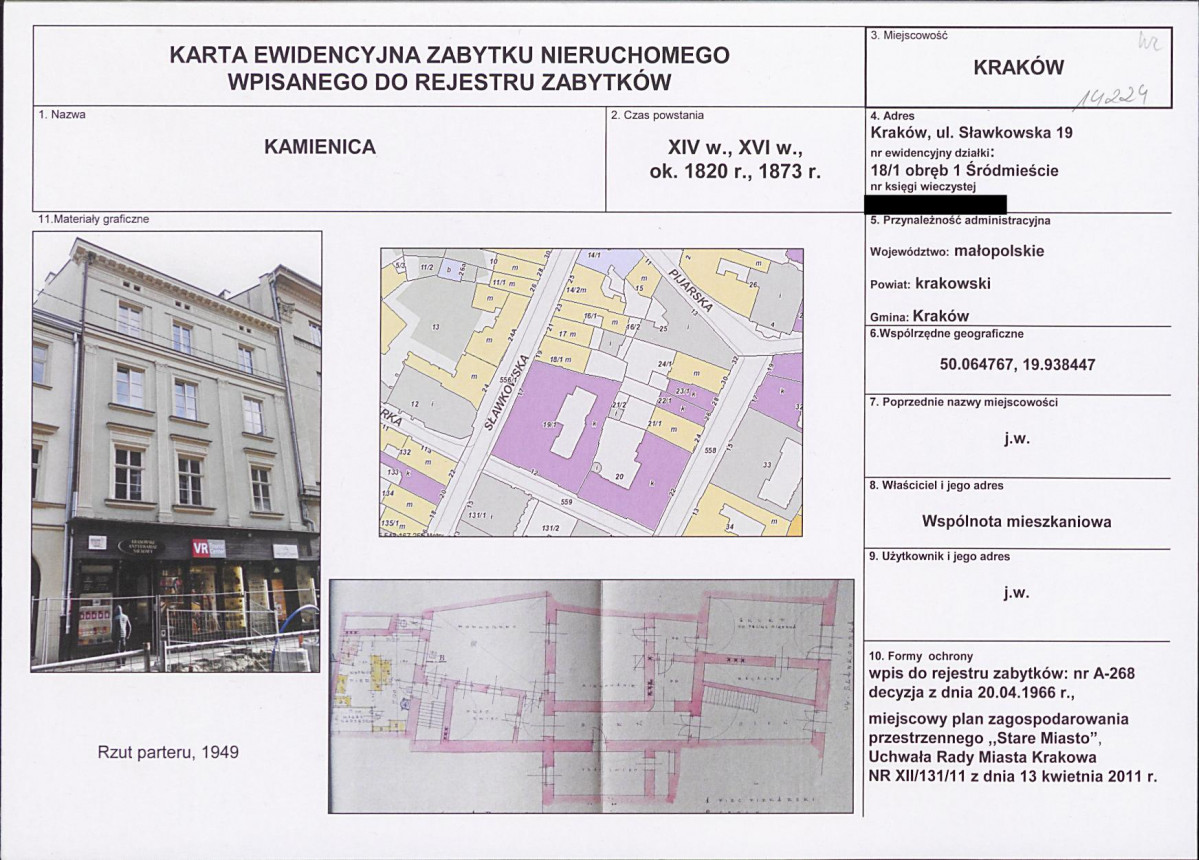The image size is (1199, 860).
Task: Click the label '6.Współrzędne geograficzne'
Action: 946,333
